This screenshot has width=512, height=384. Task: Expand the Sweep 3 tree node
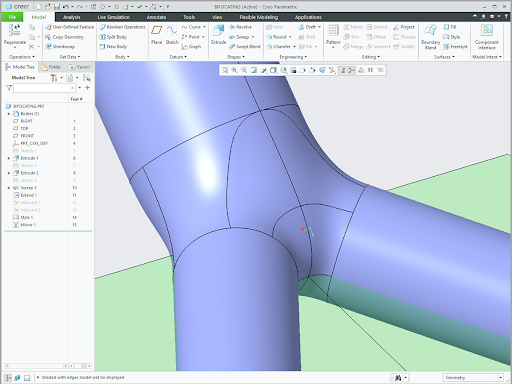tap(9, 188)
